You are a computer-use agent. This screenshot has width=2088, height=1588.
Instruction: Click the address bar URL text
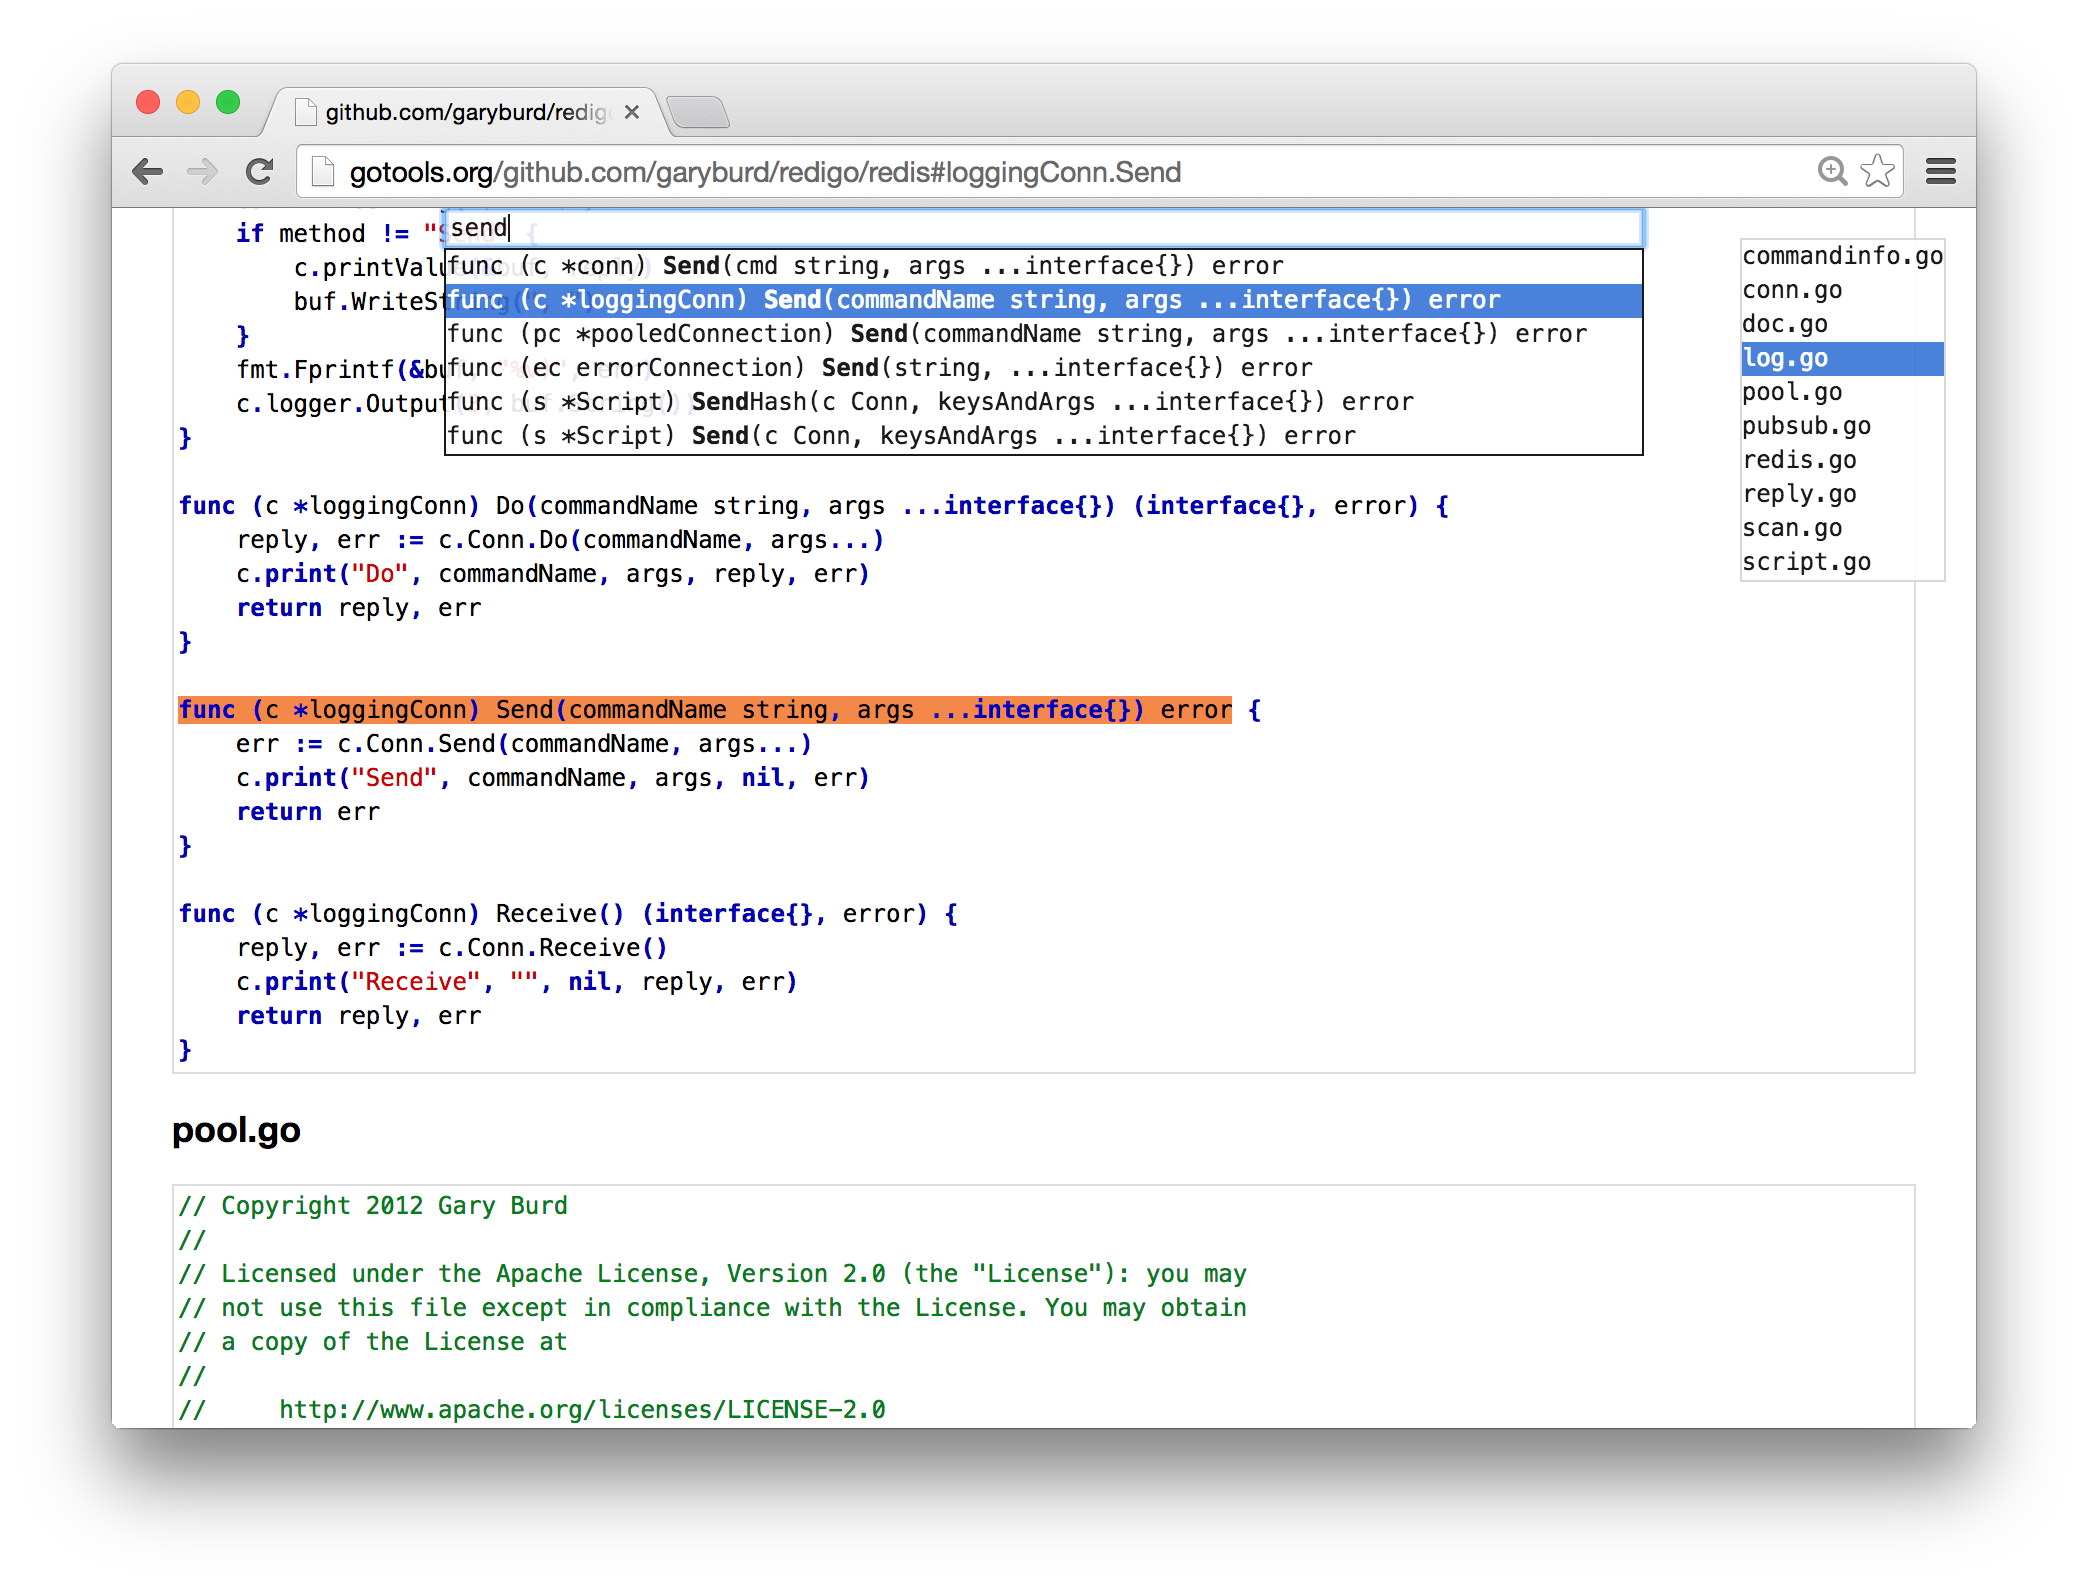click(765, 172)
